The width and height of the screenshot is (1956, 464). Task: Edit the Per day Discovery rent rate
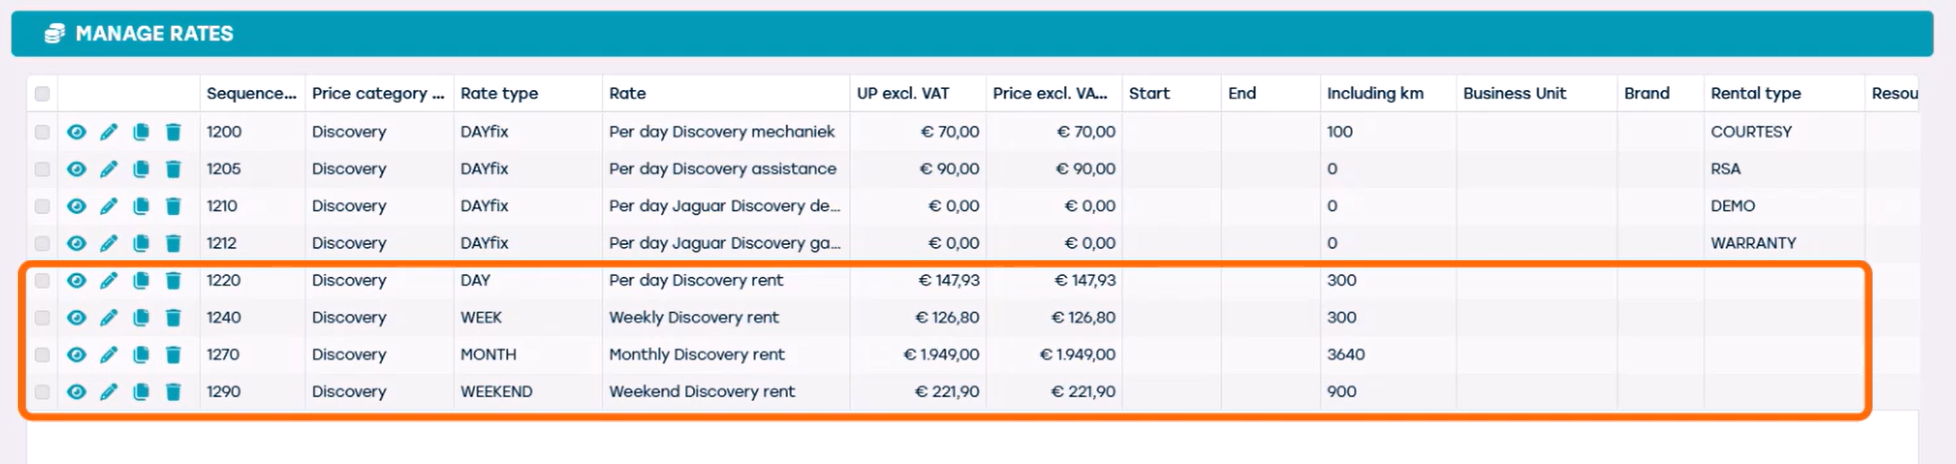pyautogui.click(x=109, y=281)
